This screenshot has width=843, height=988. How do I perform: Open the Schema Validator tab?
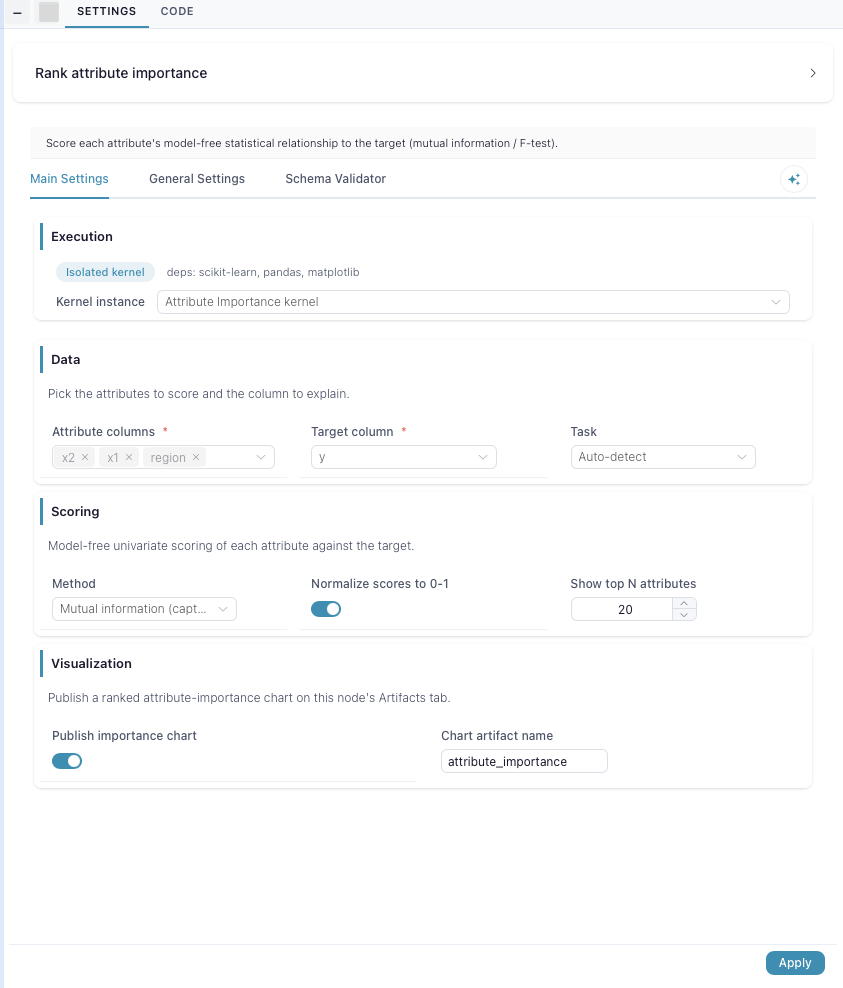pos(336,179)
